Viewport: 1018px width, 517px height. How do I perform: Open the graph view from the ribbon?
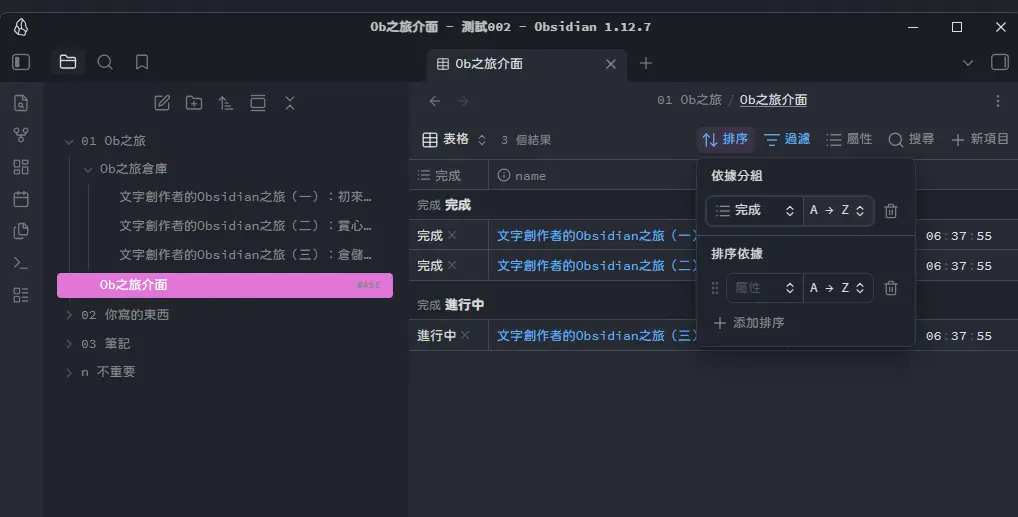point(21,135)
